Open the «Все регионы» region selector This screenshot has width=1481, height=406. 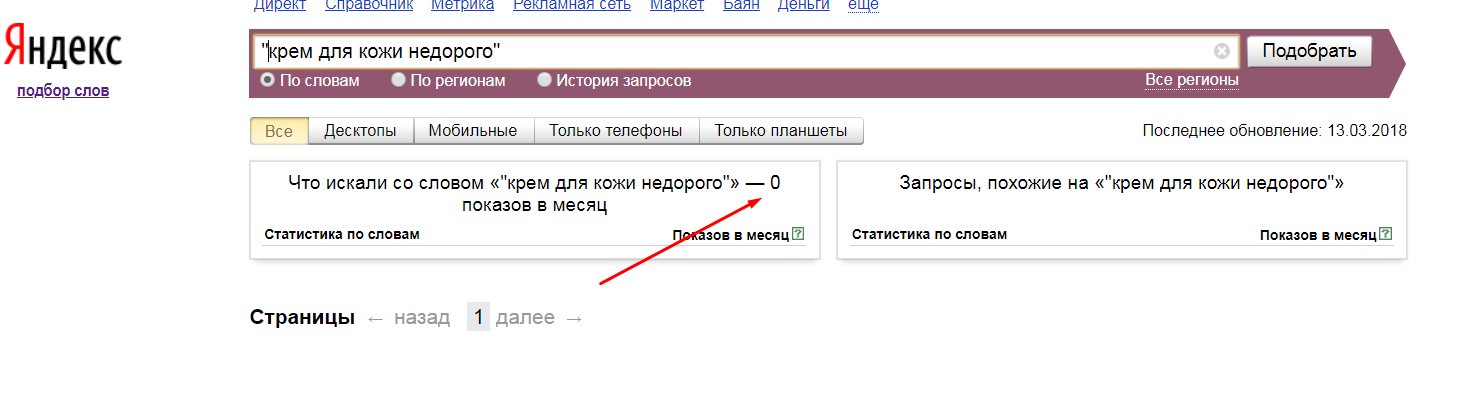1191,80
